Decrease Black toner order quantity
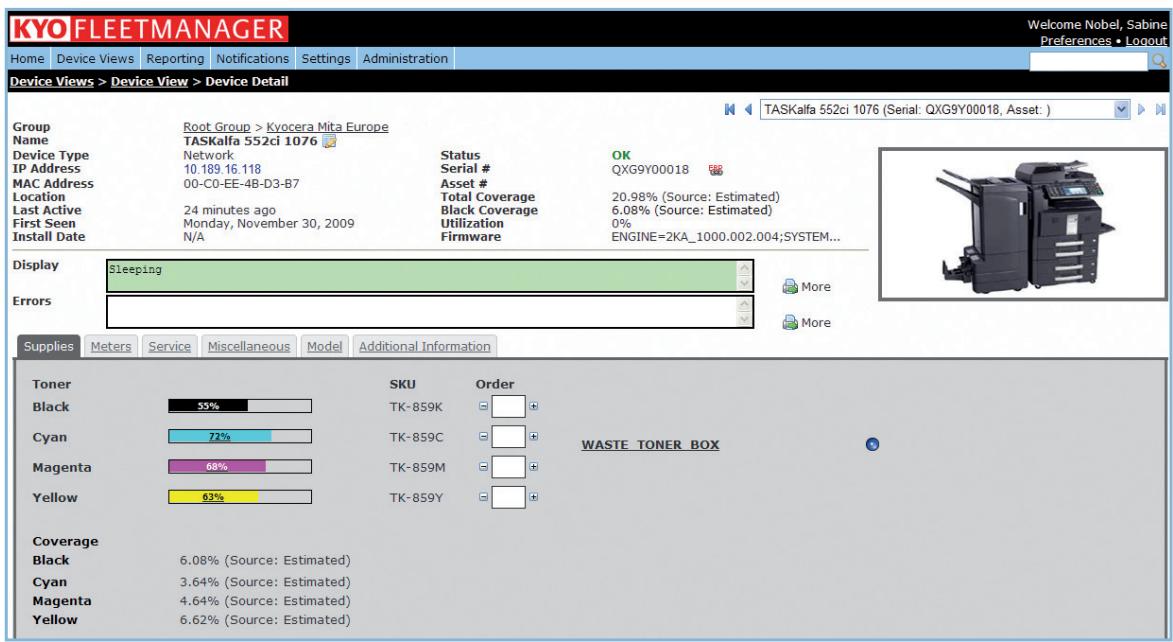 (483, 406)
